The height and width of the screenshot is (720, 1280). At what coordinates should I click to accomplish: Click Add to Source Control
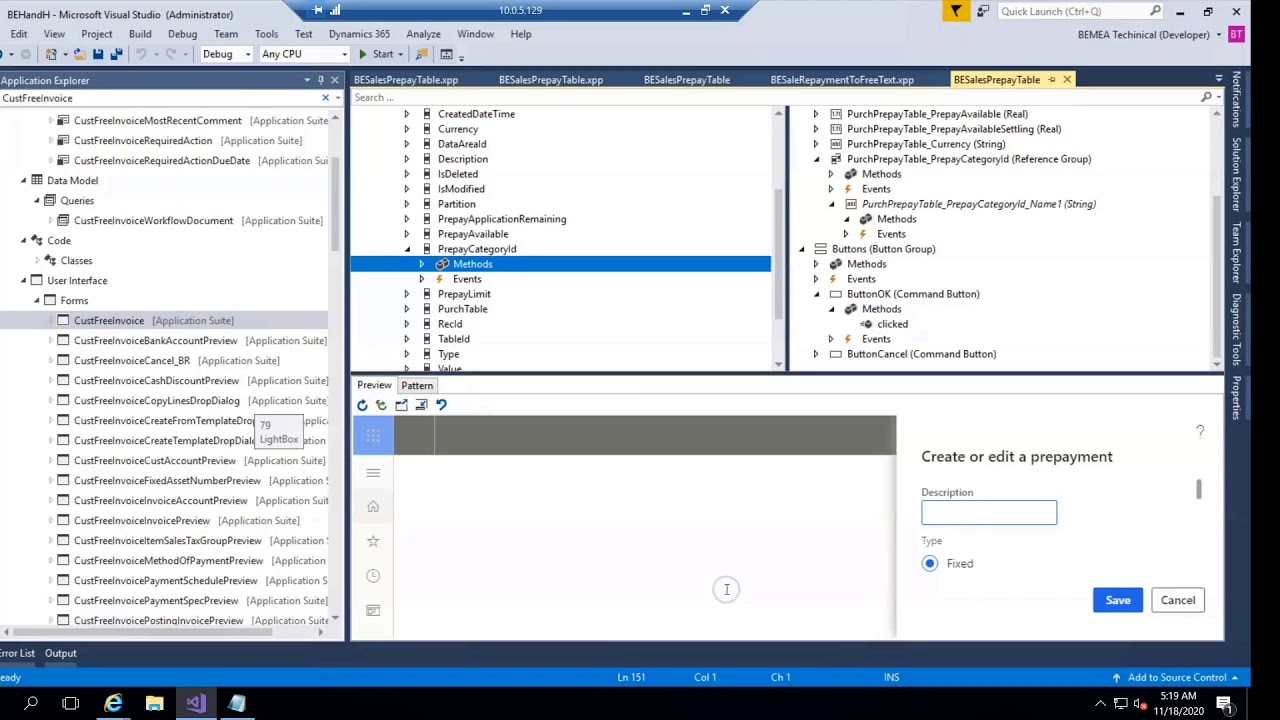point(1177,677)
